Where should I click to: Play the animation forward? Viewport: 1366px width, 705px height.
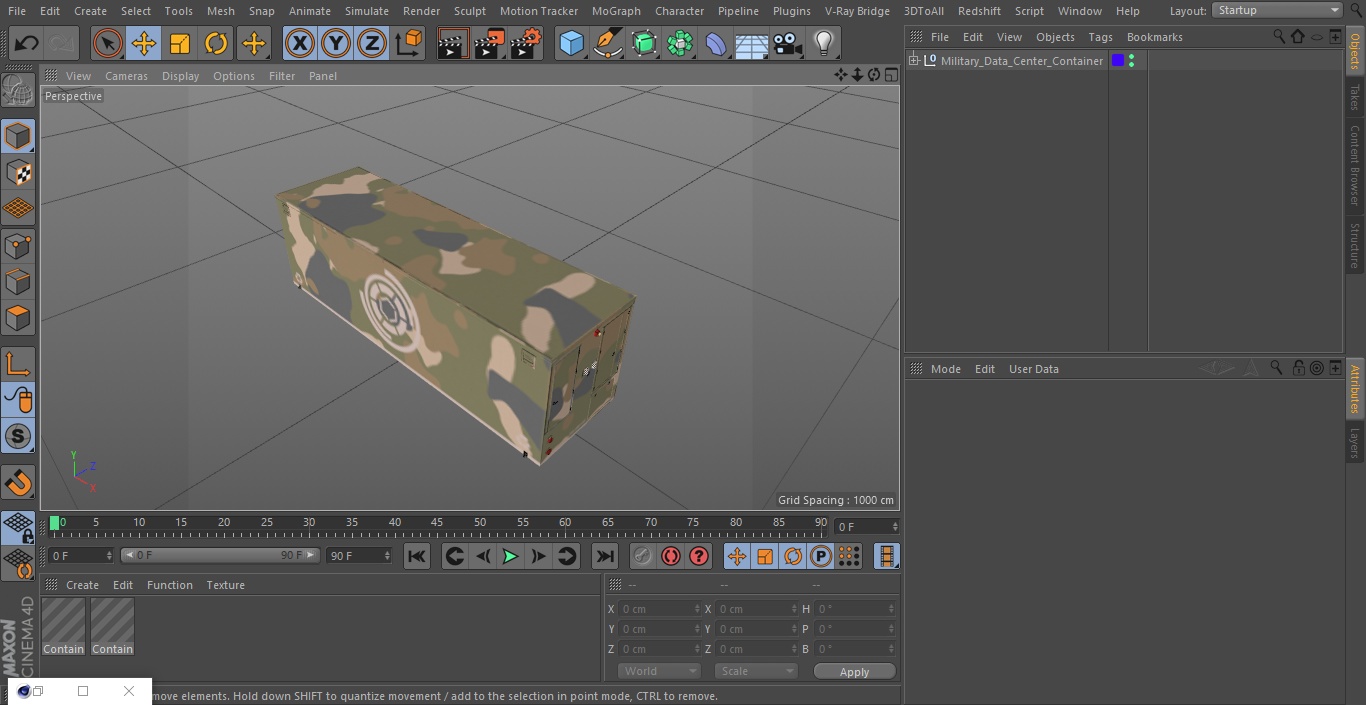pos(510,556)
